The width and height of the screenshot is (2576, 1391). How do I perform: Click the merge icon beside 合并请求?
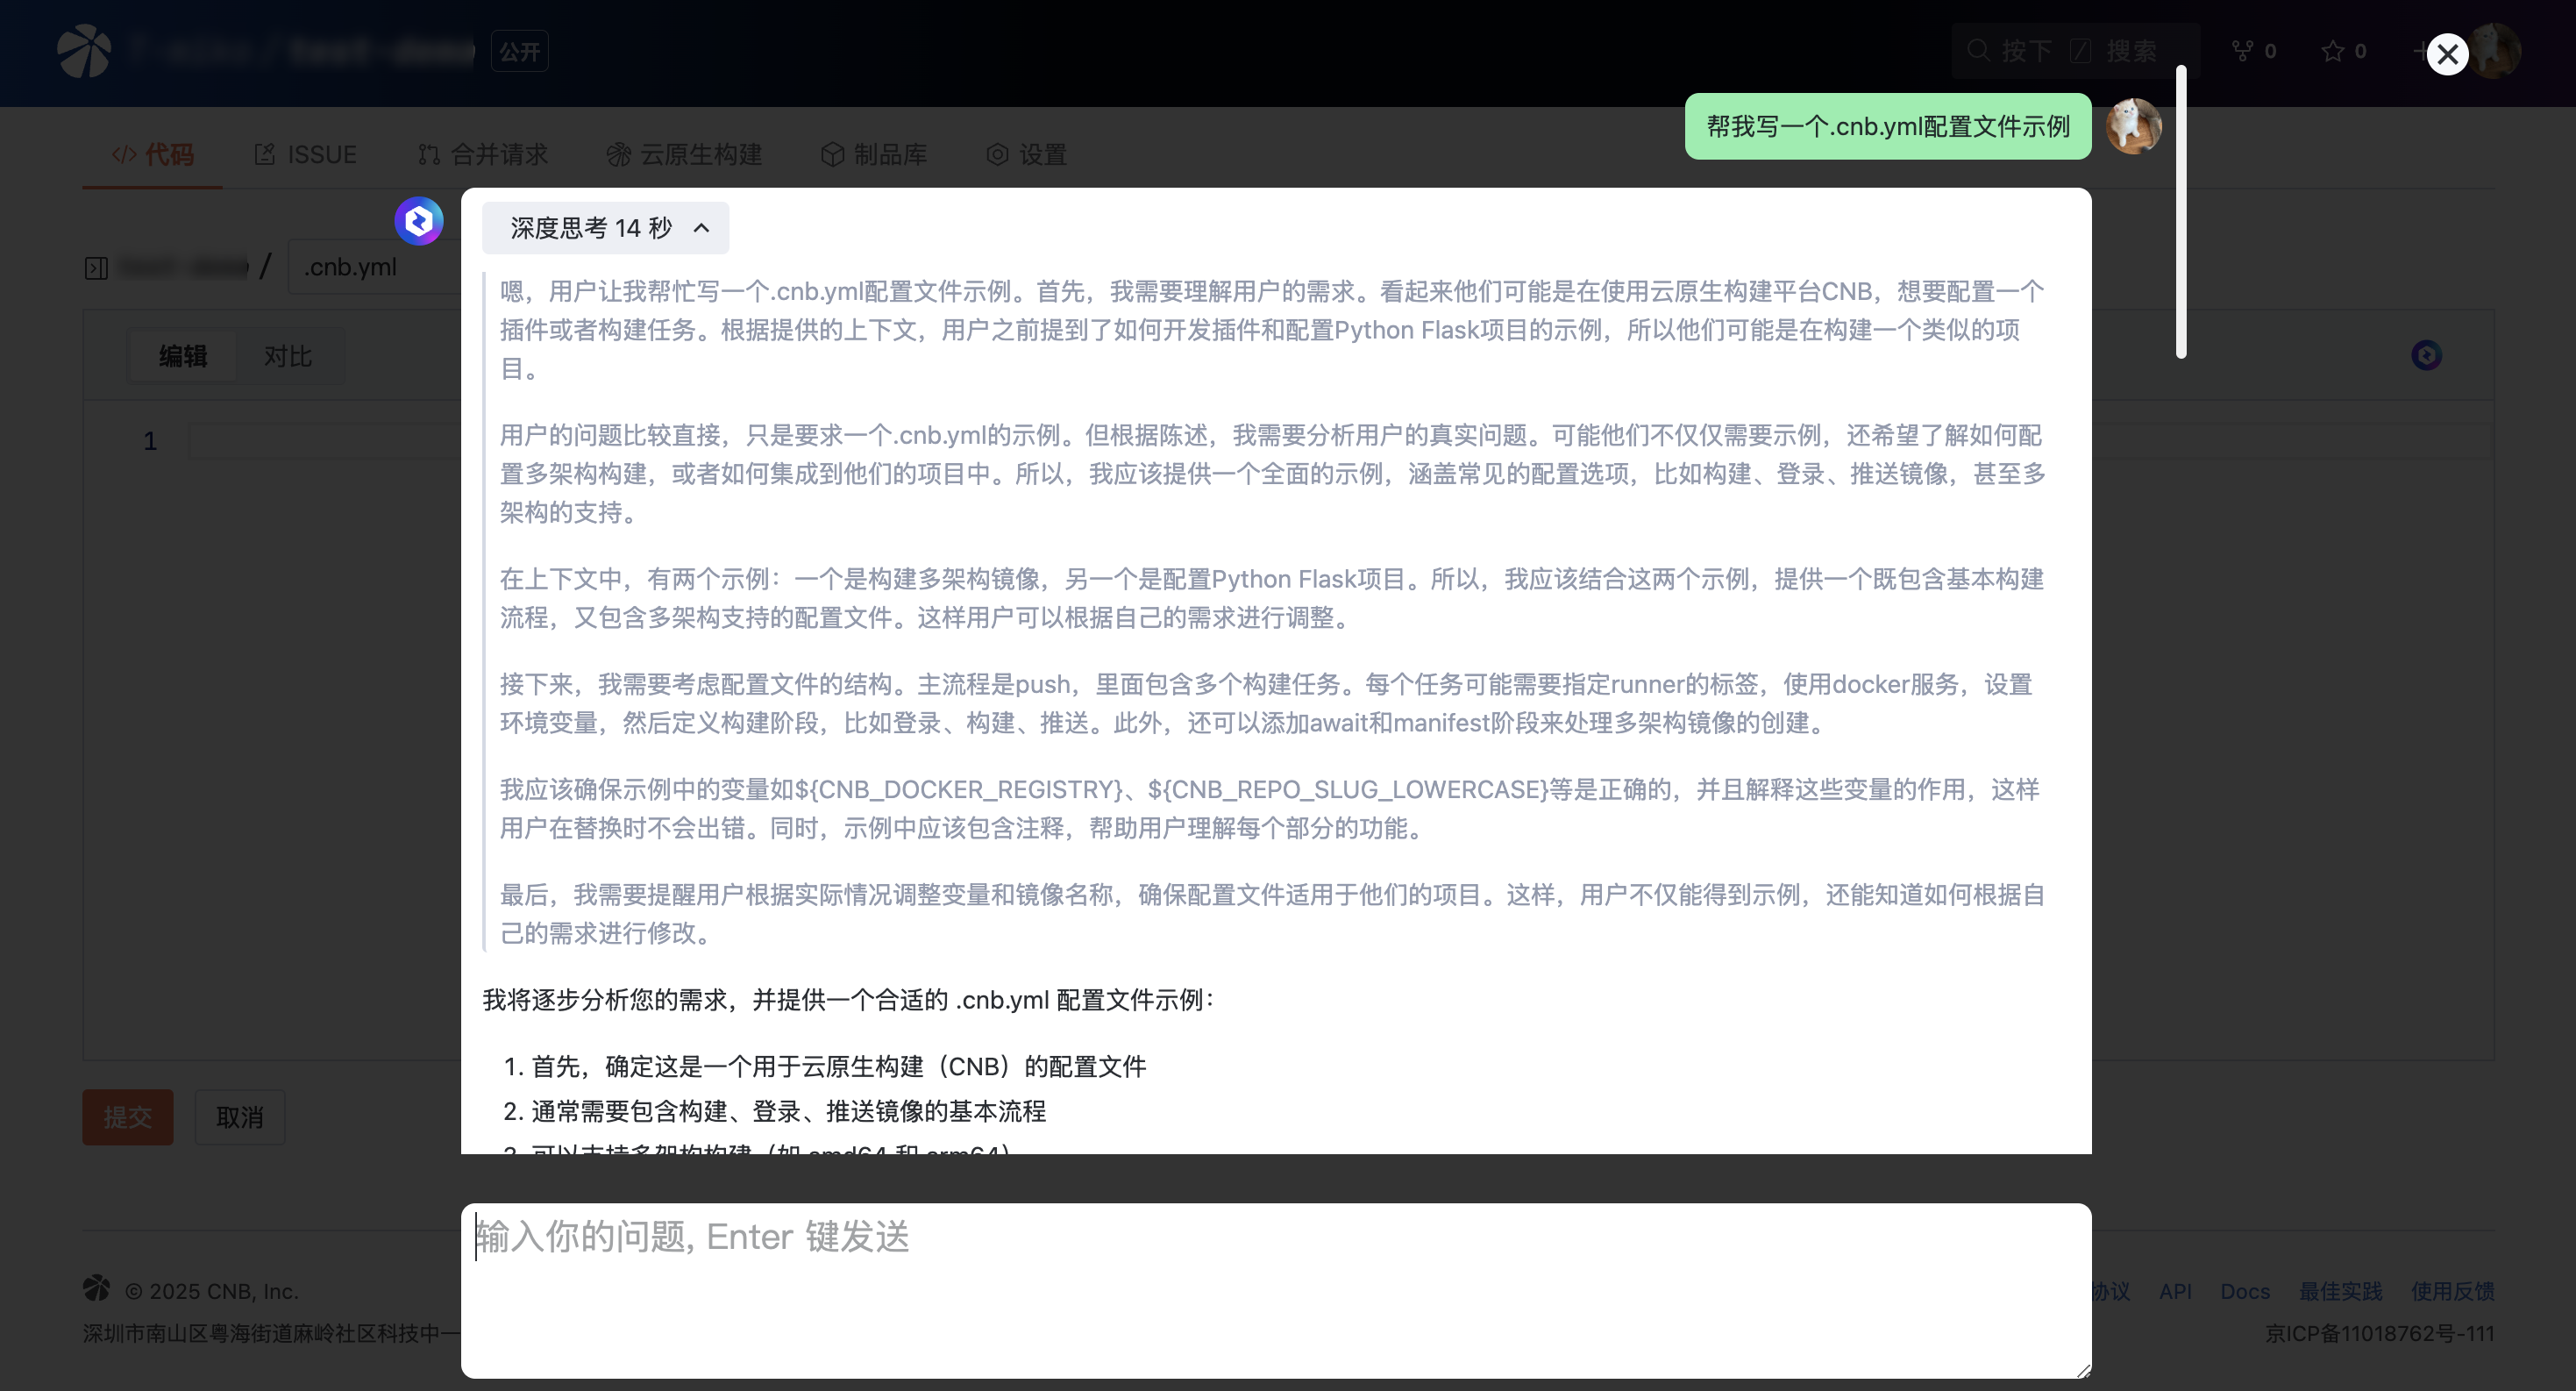tap(429, 154)
